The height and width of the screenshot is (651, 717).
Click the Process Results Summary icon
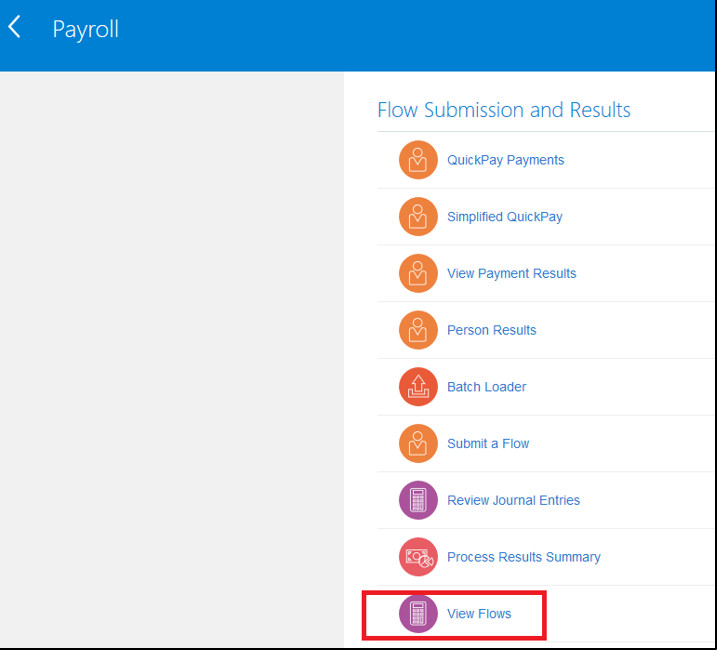418,557
